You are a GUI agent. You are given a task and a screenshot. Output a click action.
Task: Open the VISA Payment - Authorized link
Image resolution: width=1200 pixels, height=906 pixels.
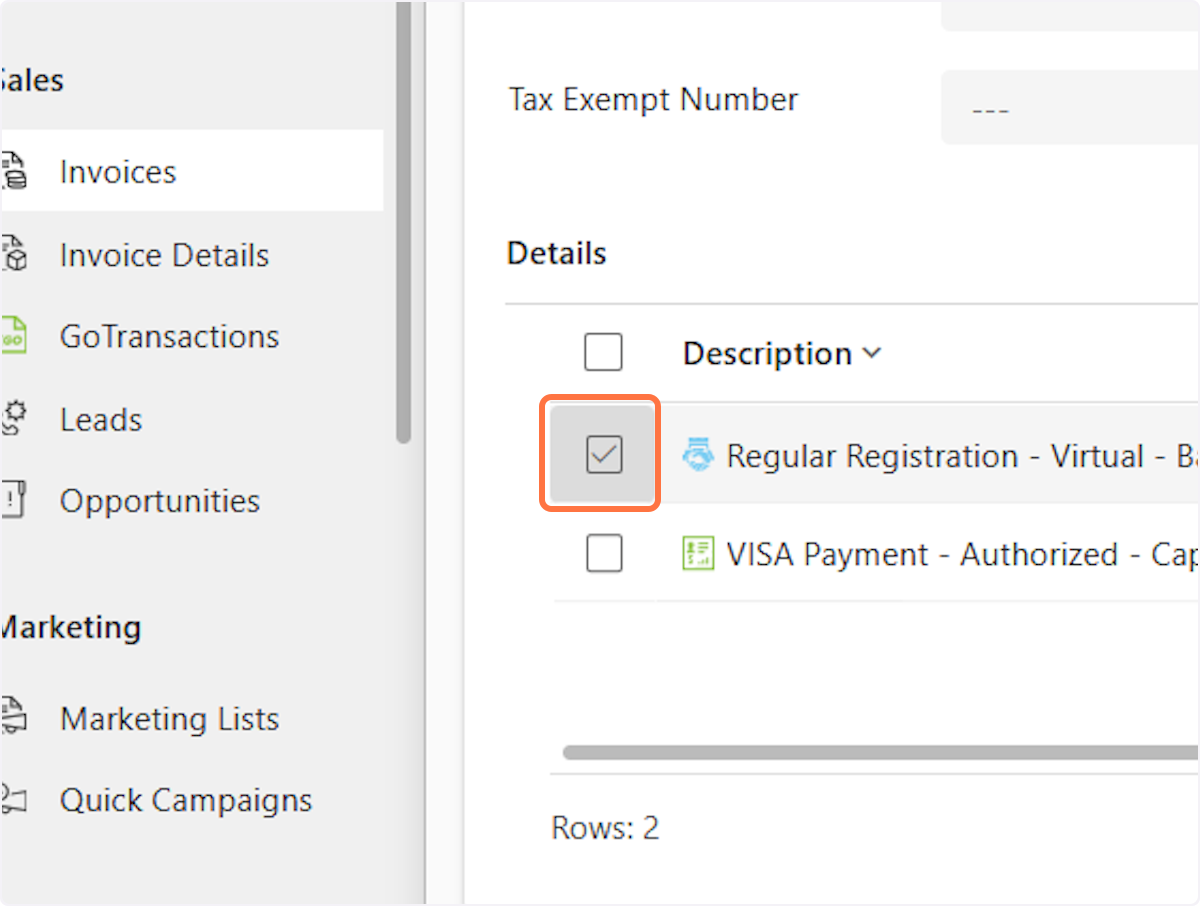tap(960, 554)
